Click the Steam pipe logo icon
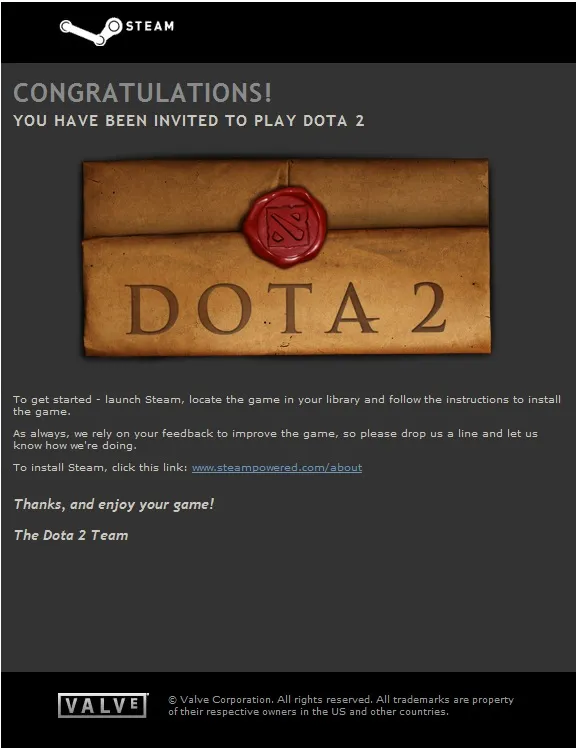The image size is (577, 749). [91, 32]
